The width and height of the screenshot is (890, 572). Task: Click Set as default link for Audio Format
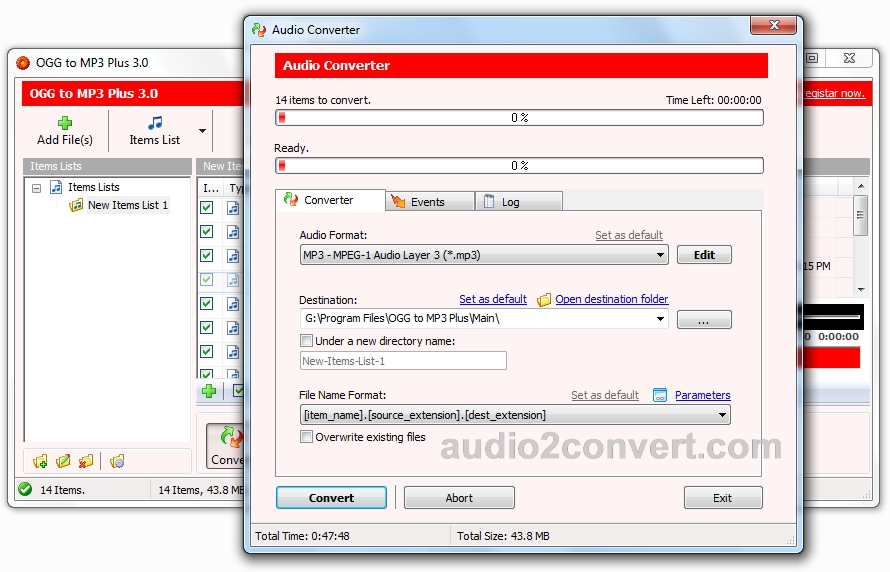point(629,235)
